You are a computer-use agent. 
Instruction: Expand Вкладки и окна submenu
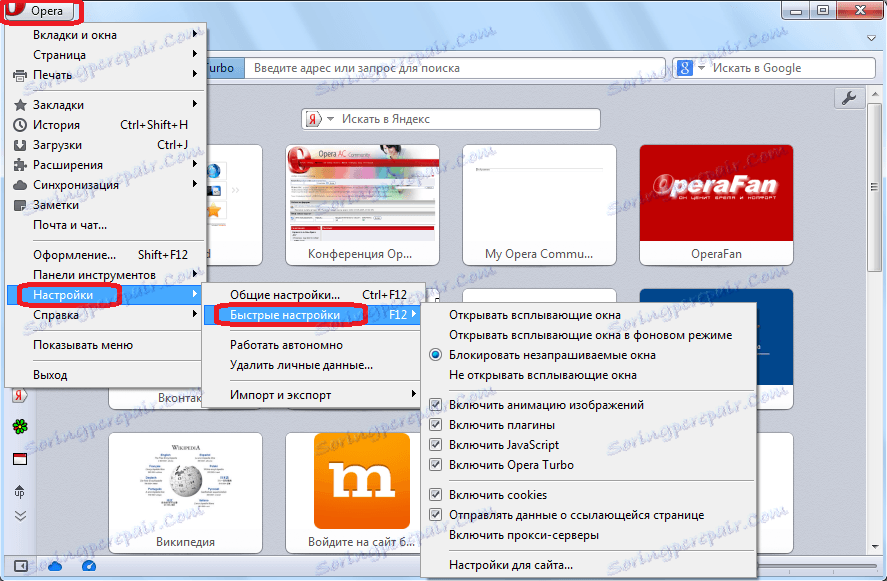(105, 35)
